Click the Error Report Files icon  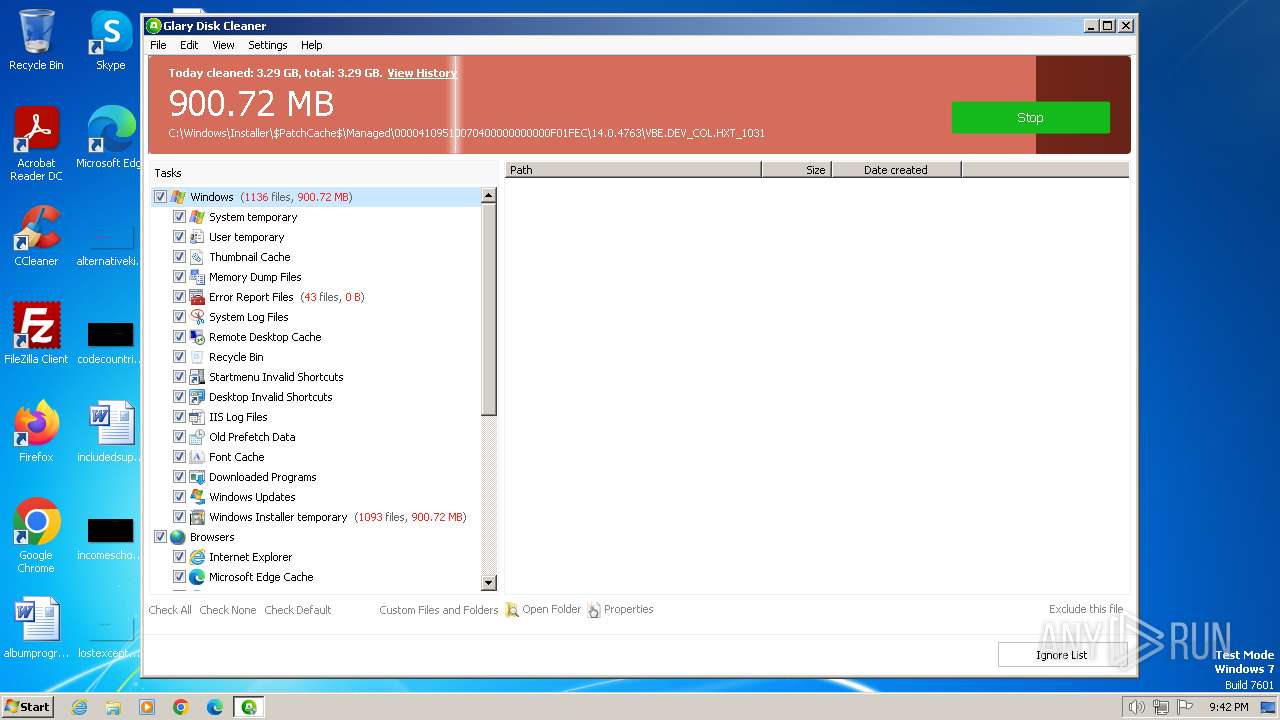pos(197,297)
